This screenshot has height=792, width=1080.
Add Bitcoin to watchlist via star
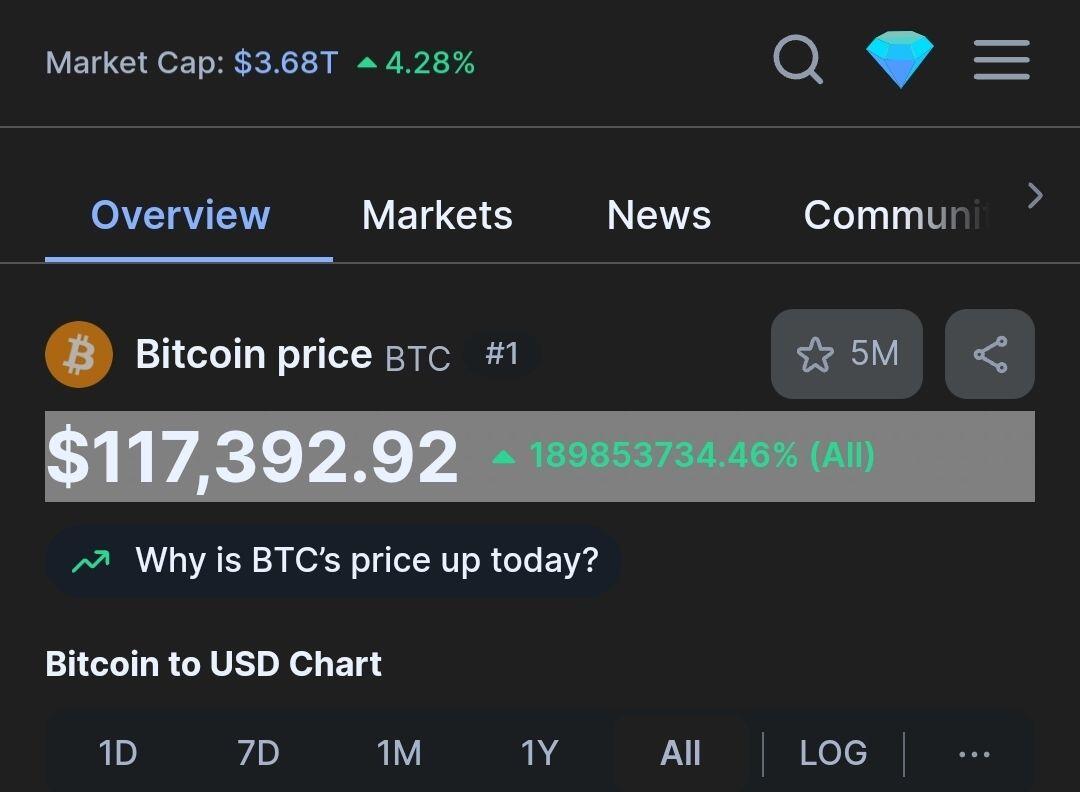click(847, 354)
